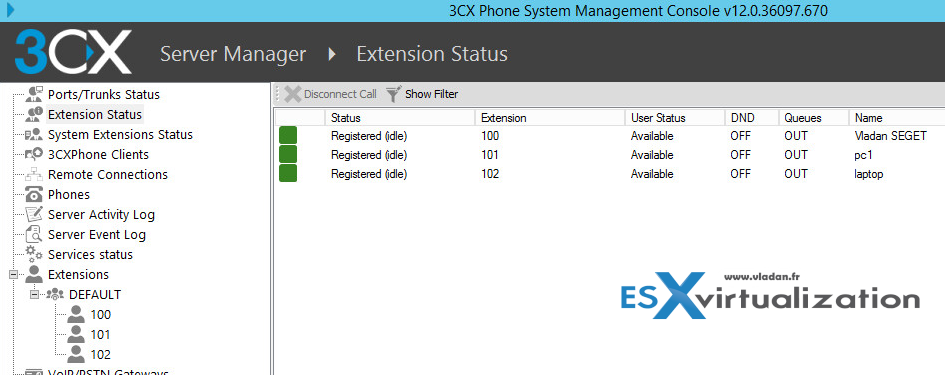Click the user icon for extension 102
Screen dimensions: 945x375
76,354
